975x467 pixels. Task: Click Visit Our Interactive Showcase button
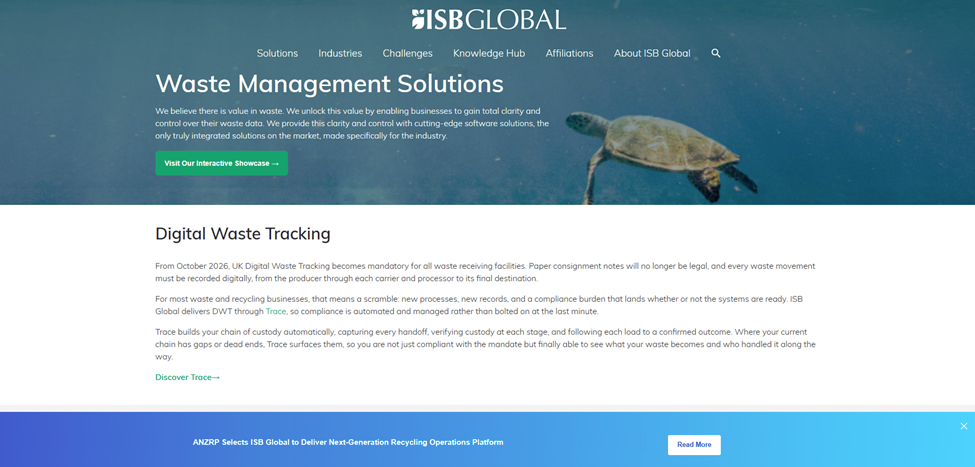point(221,163)
